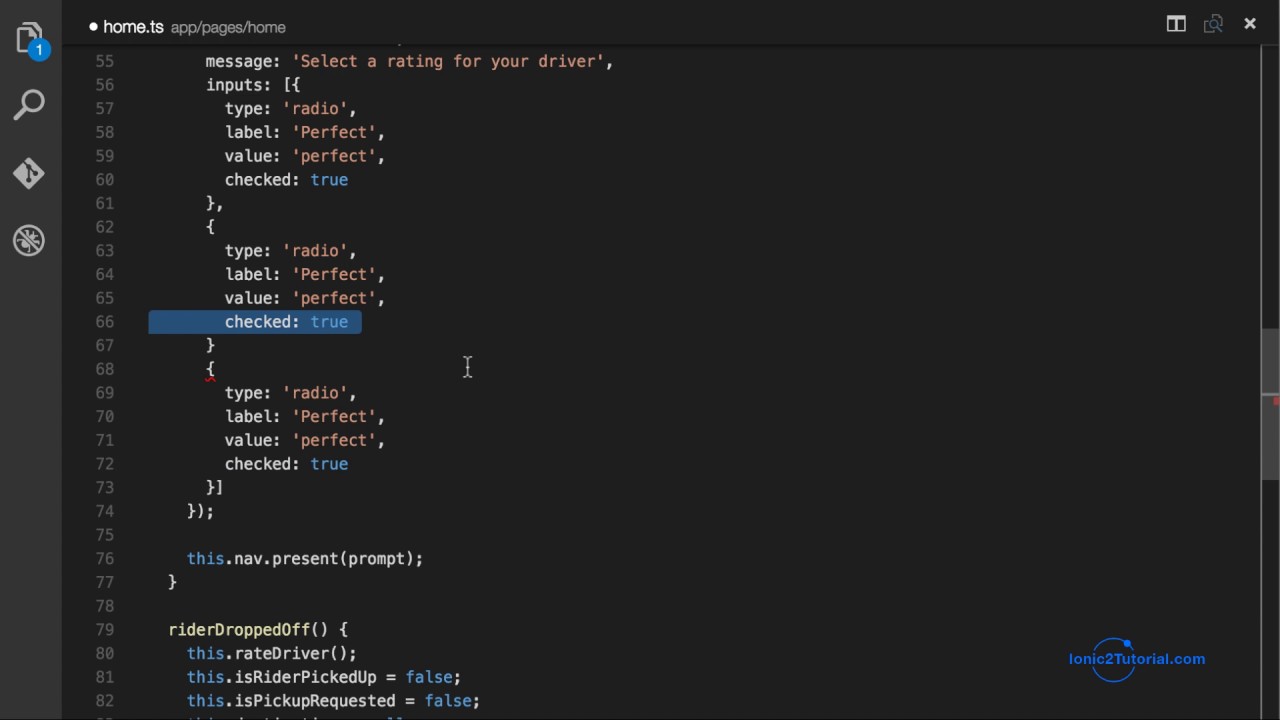Click line number 66 in the gutter
Viewport: 1280px width, 720px height.
click(105, 322)
